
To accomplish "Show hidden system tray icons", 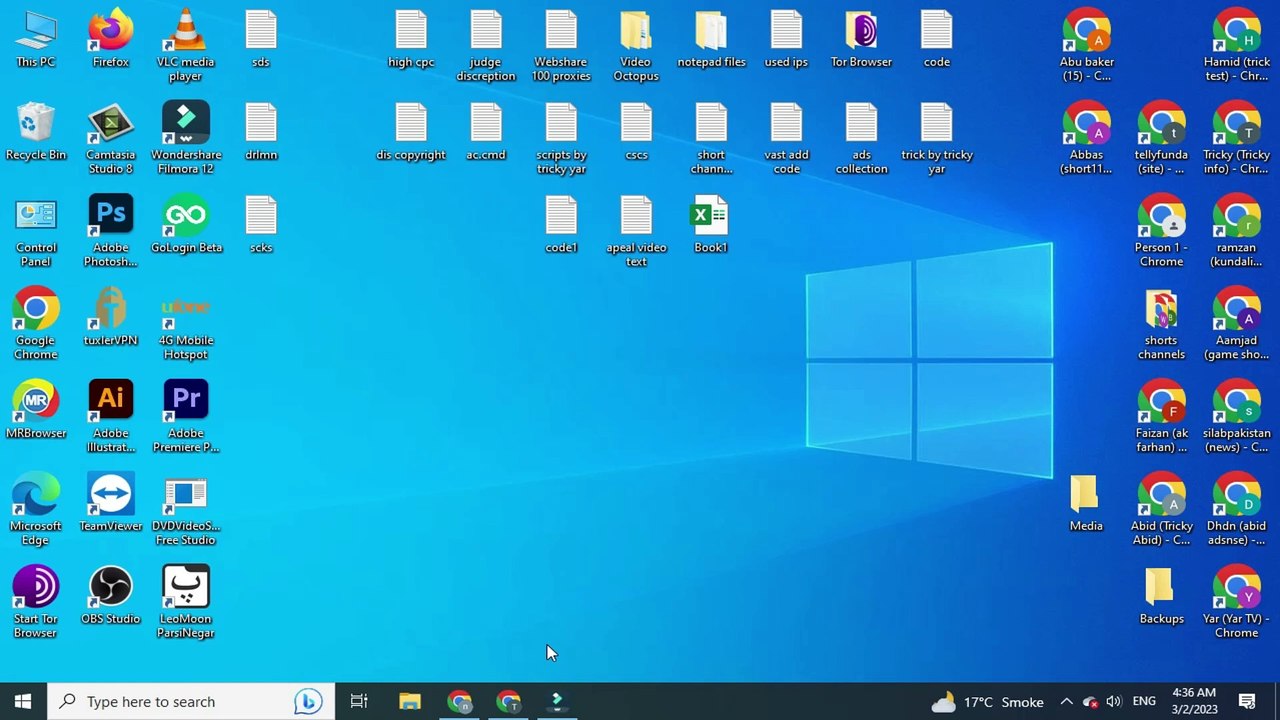I will click(1066, 702).
